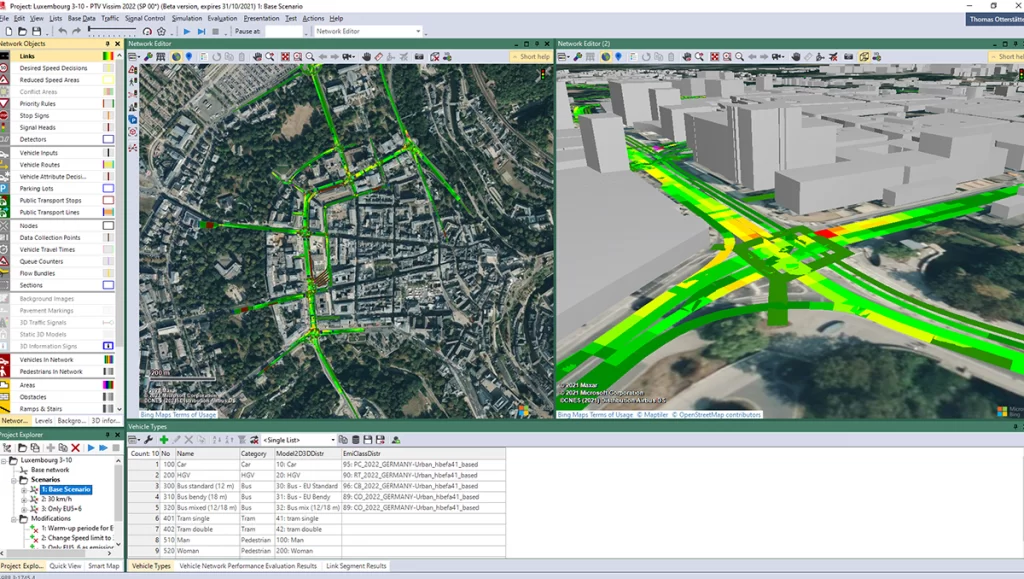Switch to Link Segment Results tab
1024x579 pixels.
pyautogui.click(x=356, y=566)
